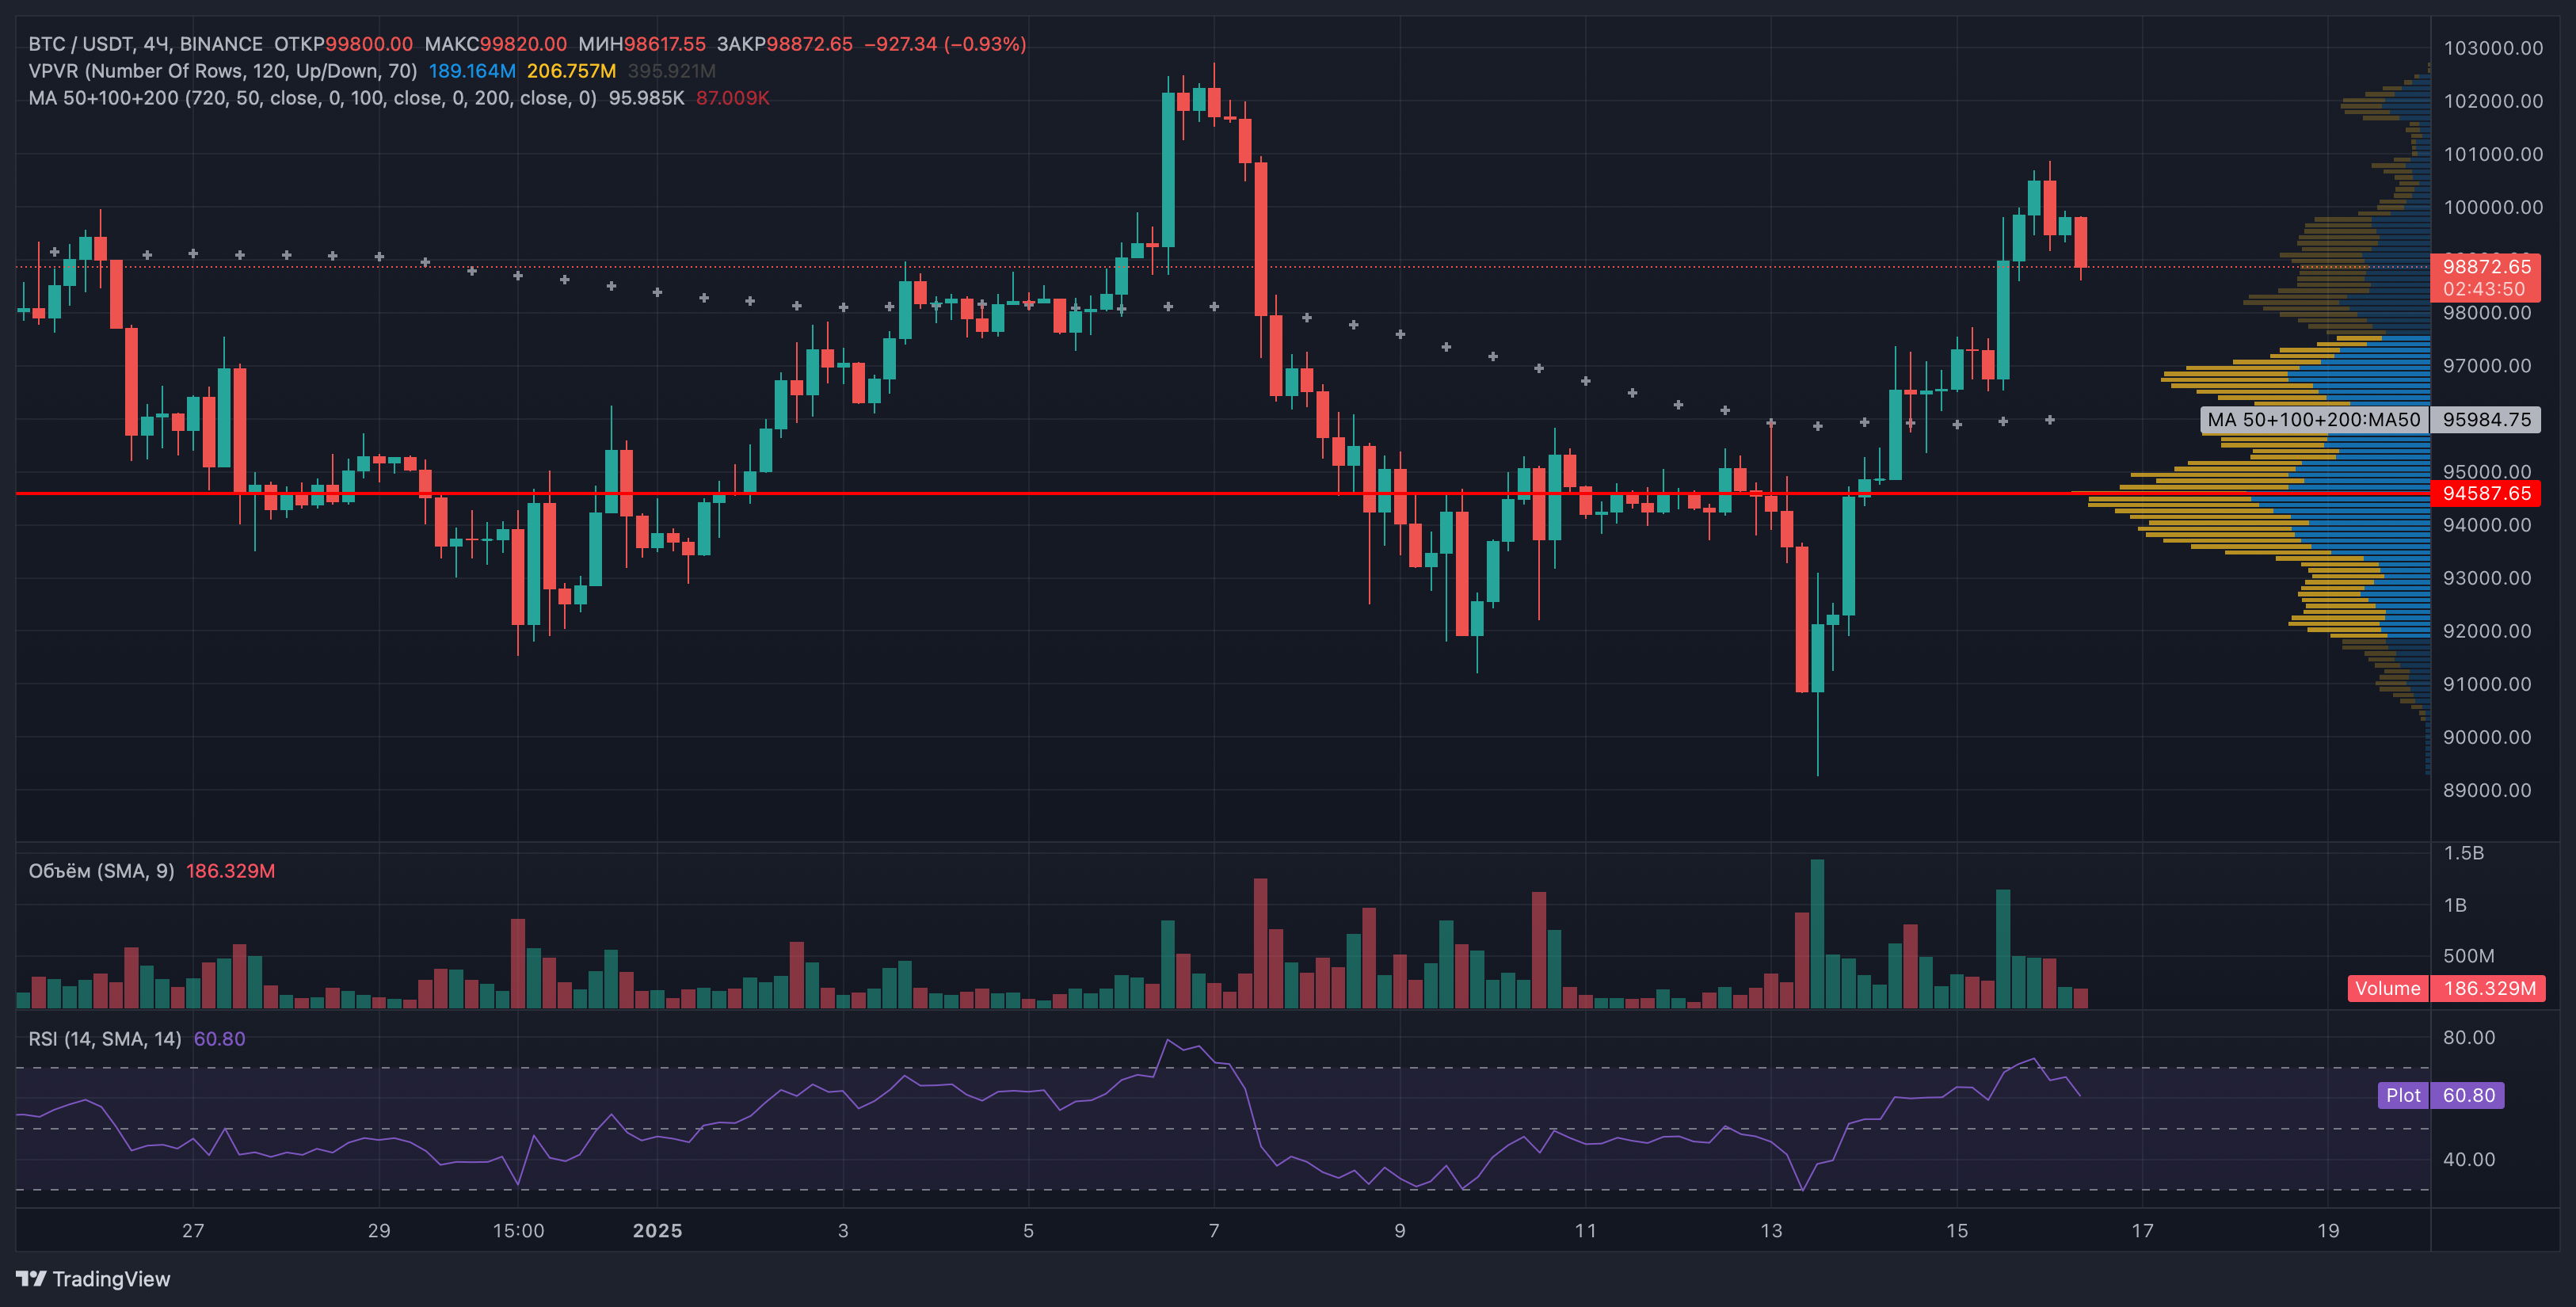
Task: Click the 102000.00 price axis label
Action: click(x=2493, y=101)
